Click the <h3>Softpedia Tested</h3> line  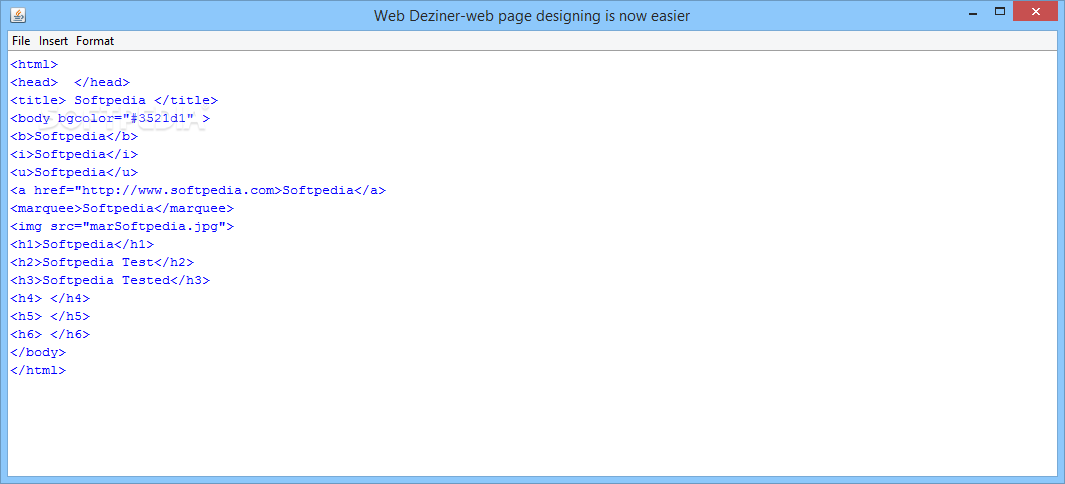[x=110, y=280]
